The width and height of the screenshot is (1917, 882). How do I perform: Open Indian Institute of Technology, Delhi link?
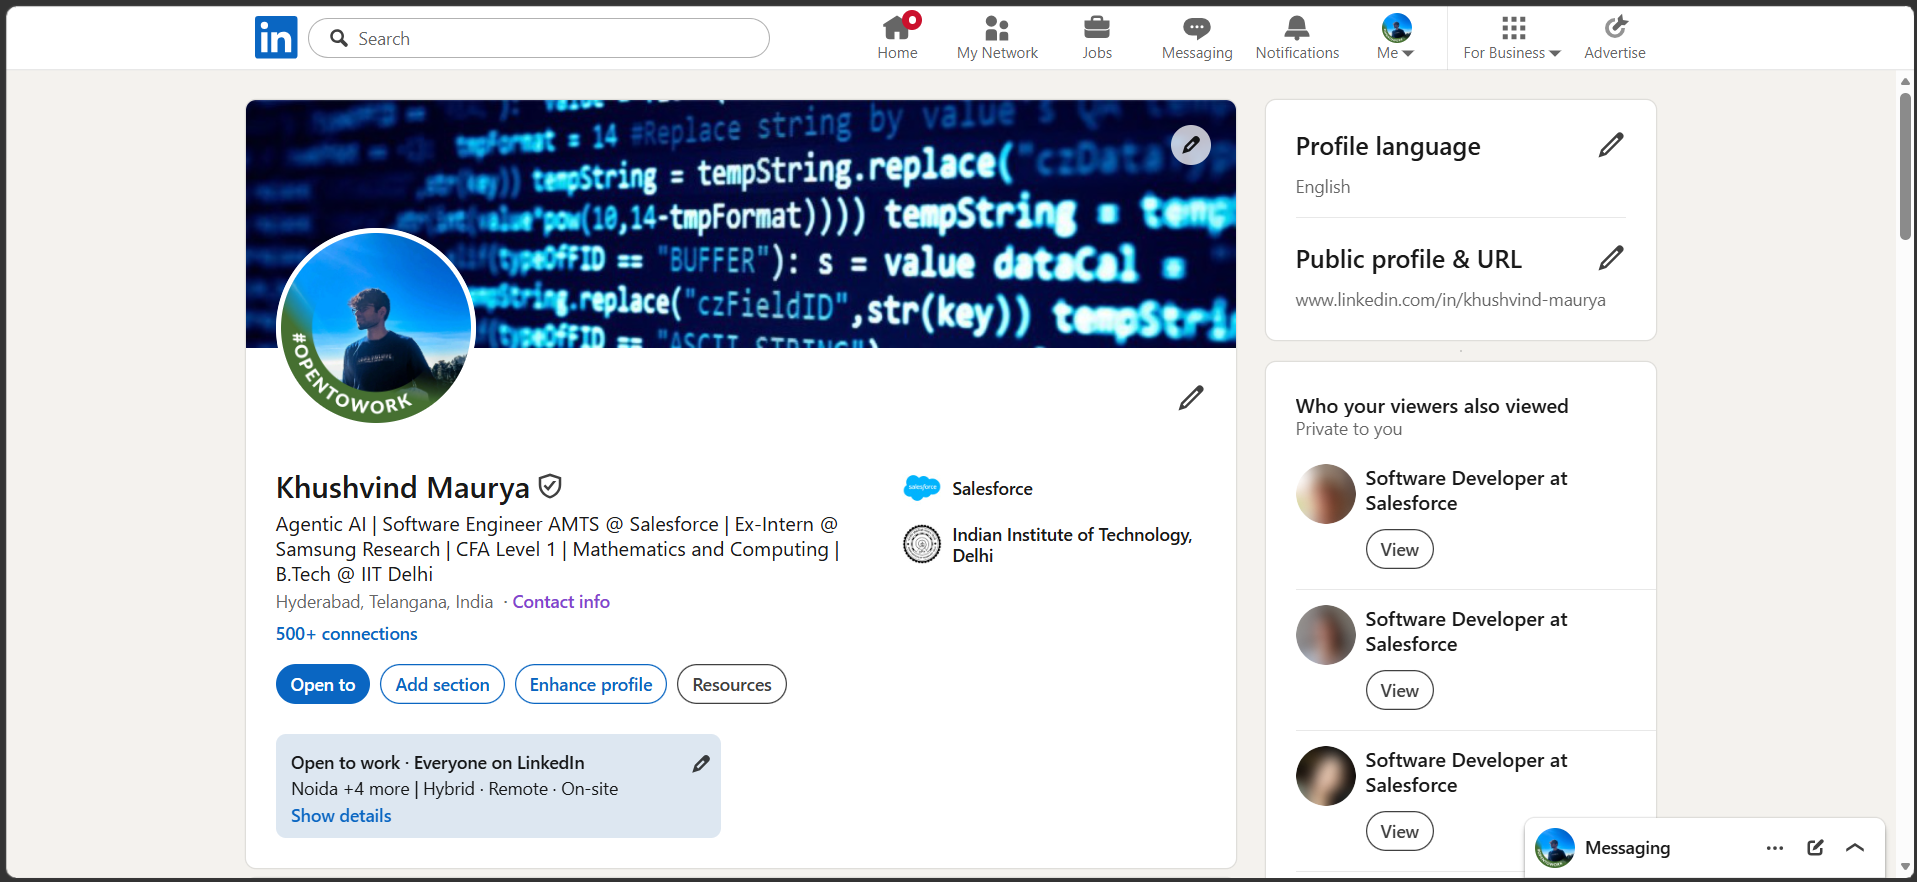click(1048, 545)
